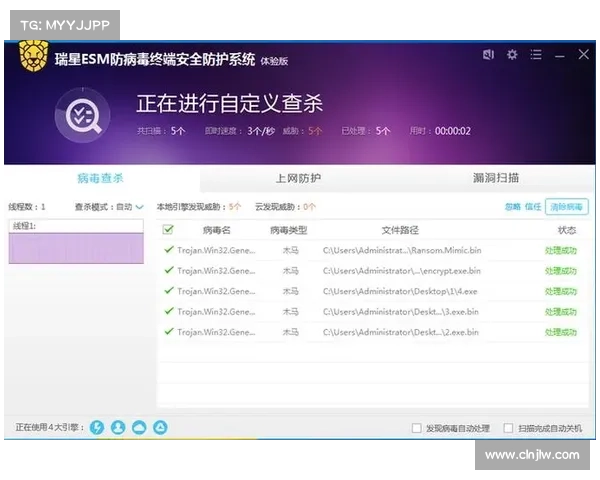Toggle the select-all checkbox in table header

[168, 229]
